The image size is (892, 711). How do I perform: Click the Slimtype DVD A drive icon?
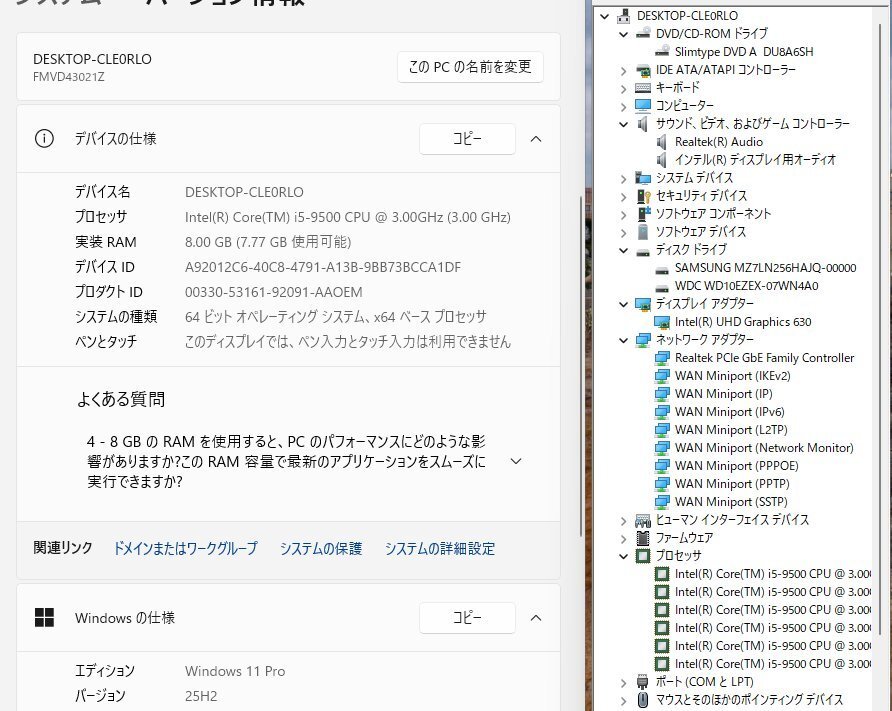click(662, 52)
